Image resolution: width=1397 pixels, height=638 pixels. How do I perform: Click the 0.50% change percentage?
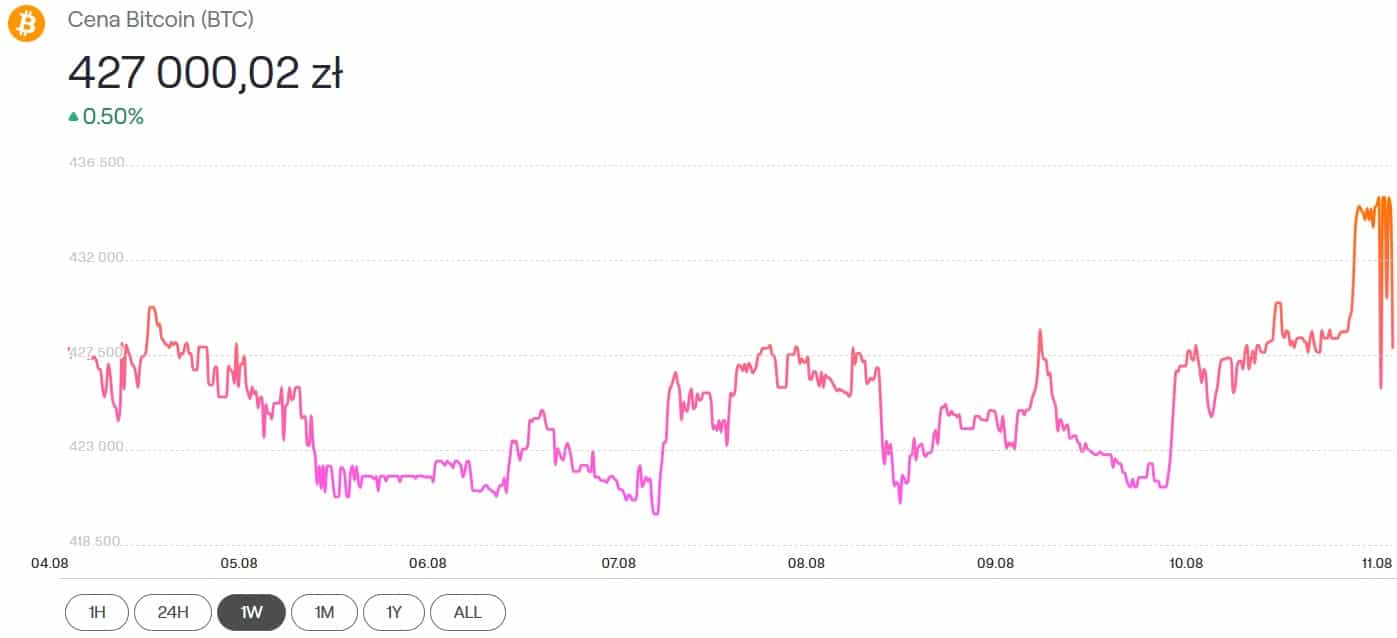click(113, 117)
